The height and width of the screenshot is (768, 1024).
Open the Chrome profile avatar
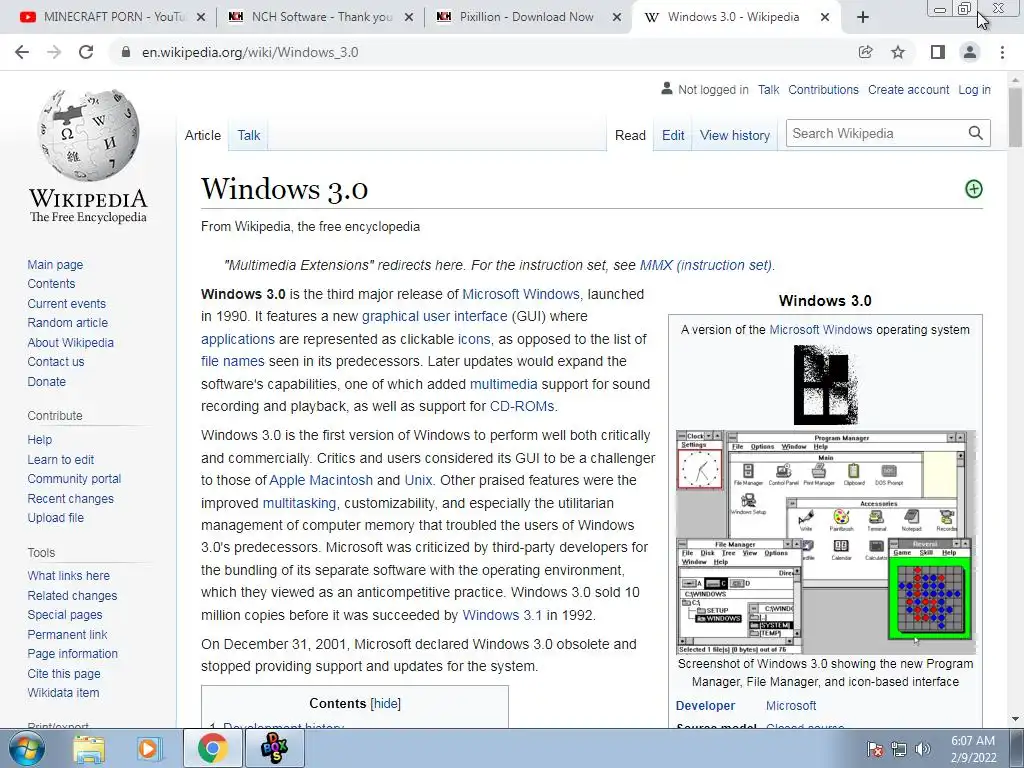click(x=970, y=52)
